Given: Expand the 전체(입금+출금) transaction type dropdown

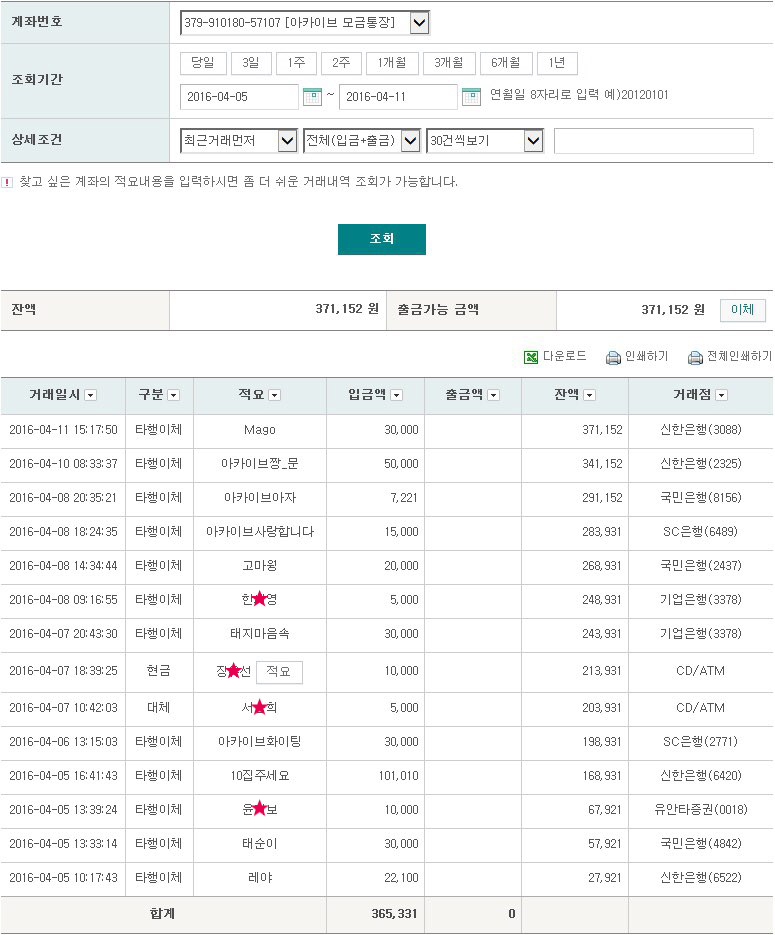Looking at the screenshot, I should 410,141.
